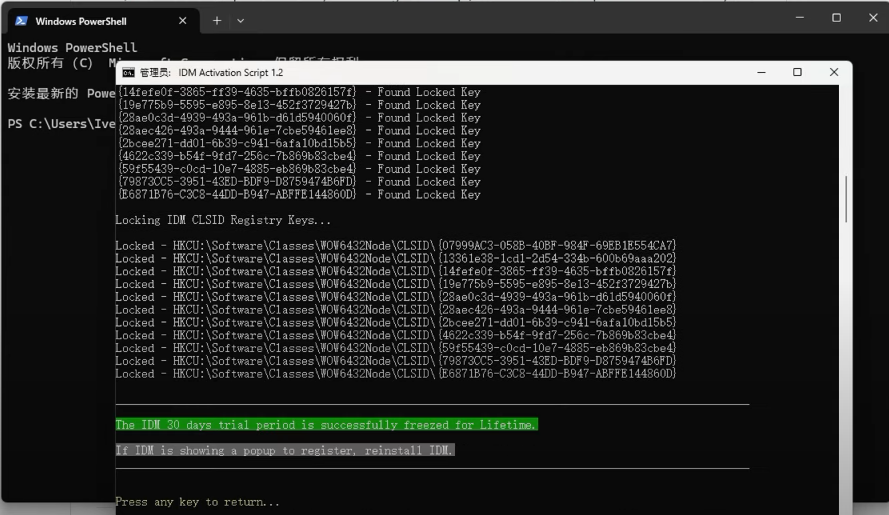The image size is (889, 515).
Task: Click the IDM Activation Script cmd icon
Action: click(128, 73)
